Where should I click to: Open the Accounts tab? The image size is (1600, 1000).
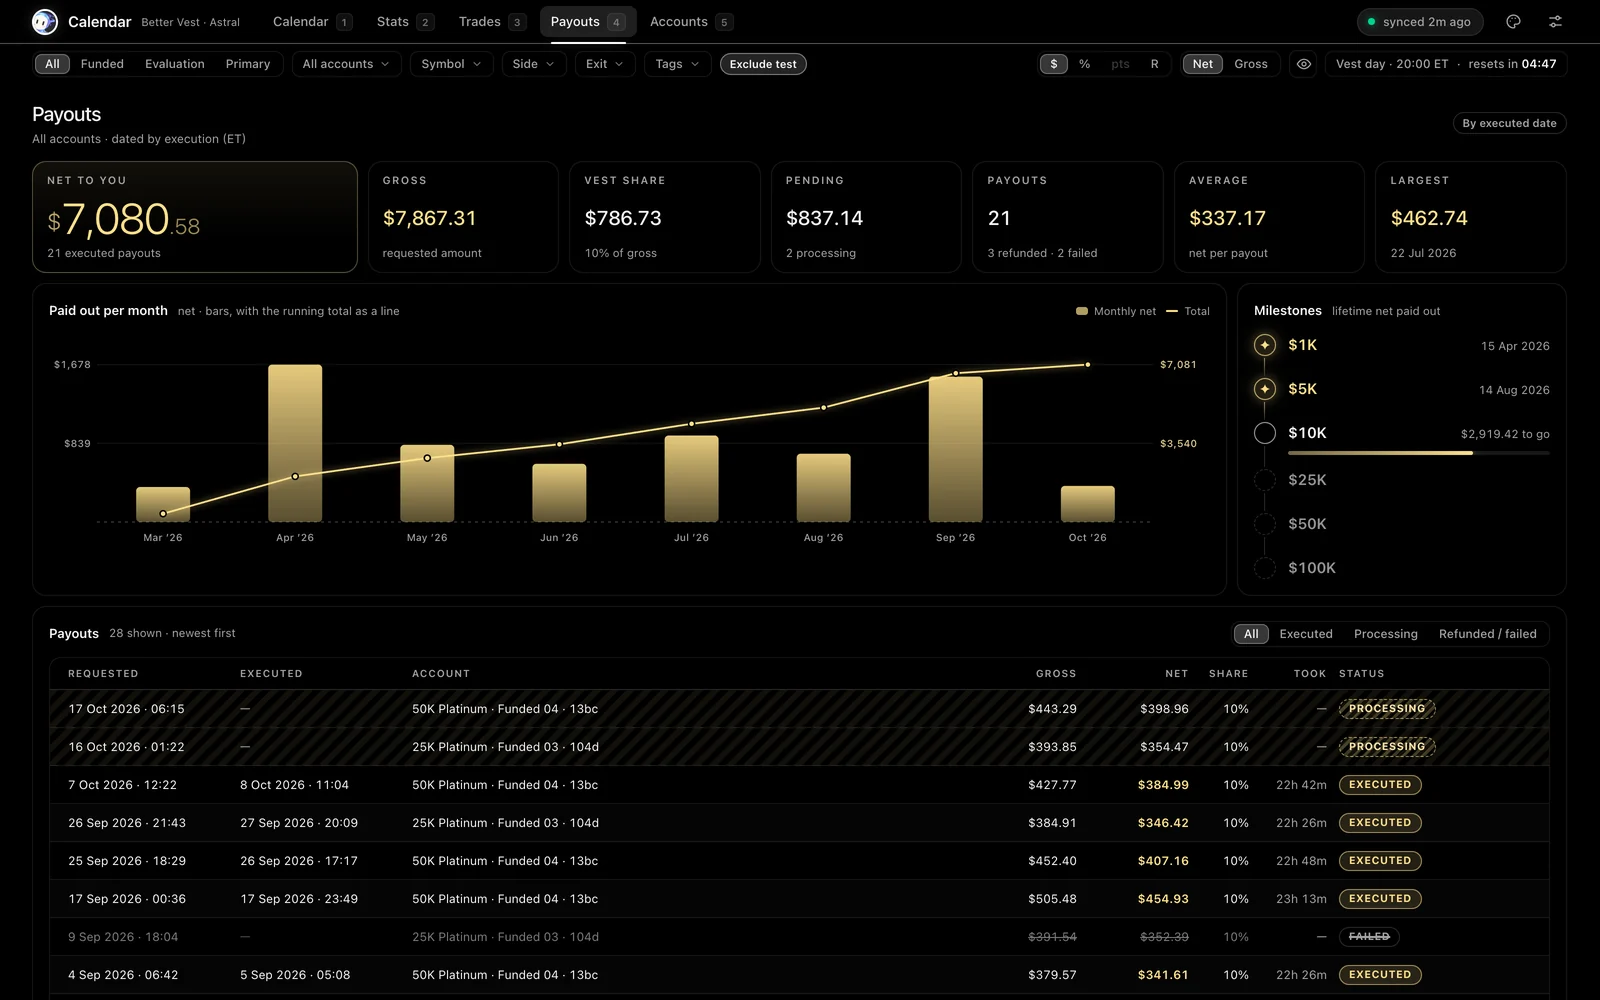(690, 22)
